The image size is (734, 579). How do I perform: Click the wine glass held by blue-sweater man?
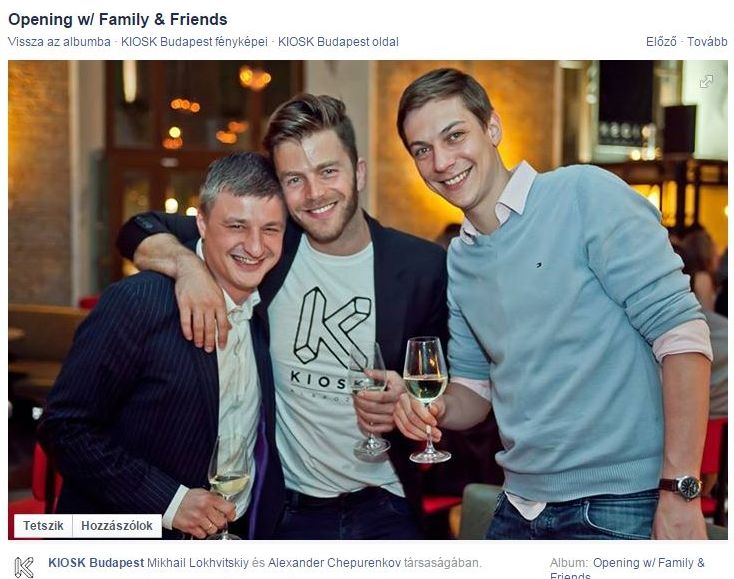[426, 399]
